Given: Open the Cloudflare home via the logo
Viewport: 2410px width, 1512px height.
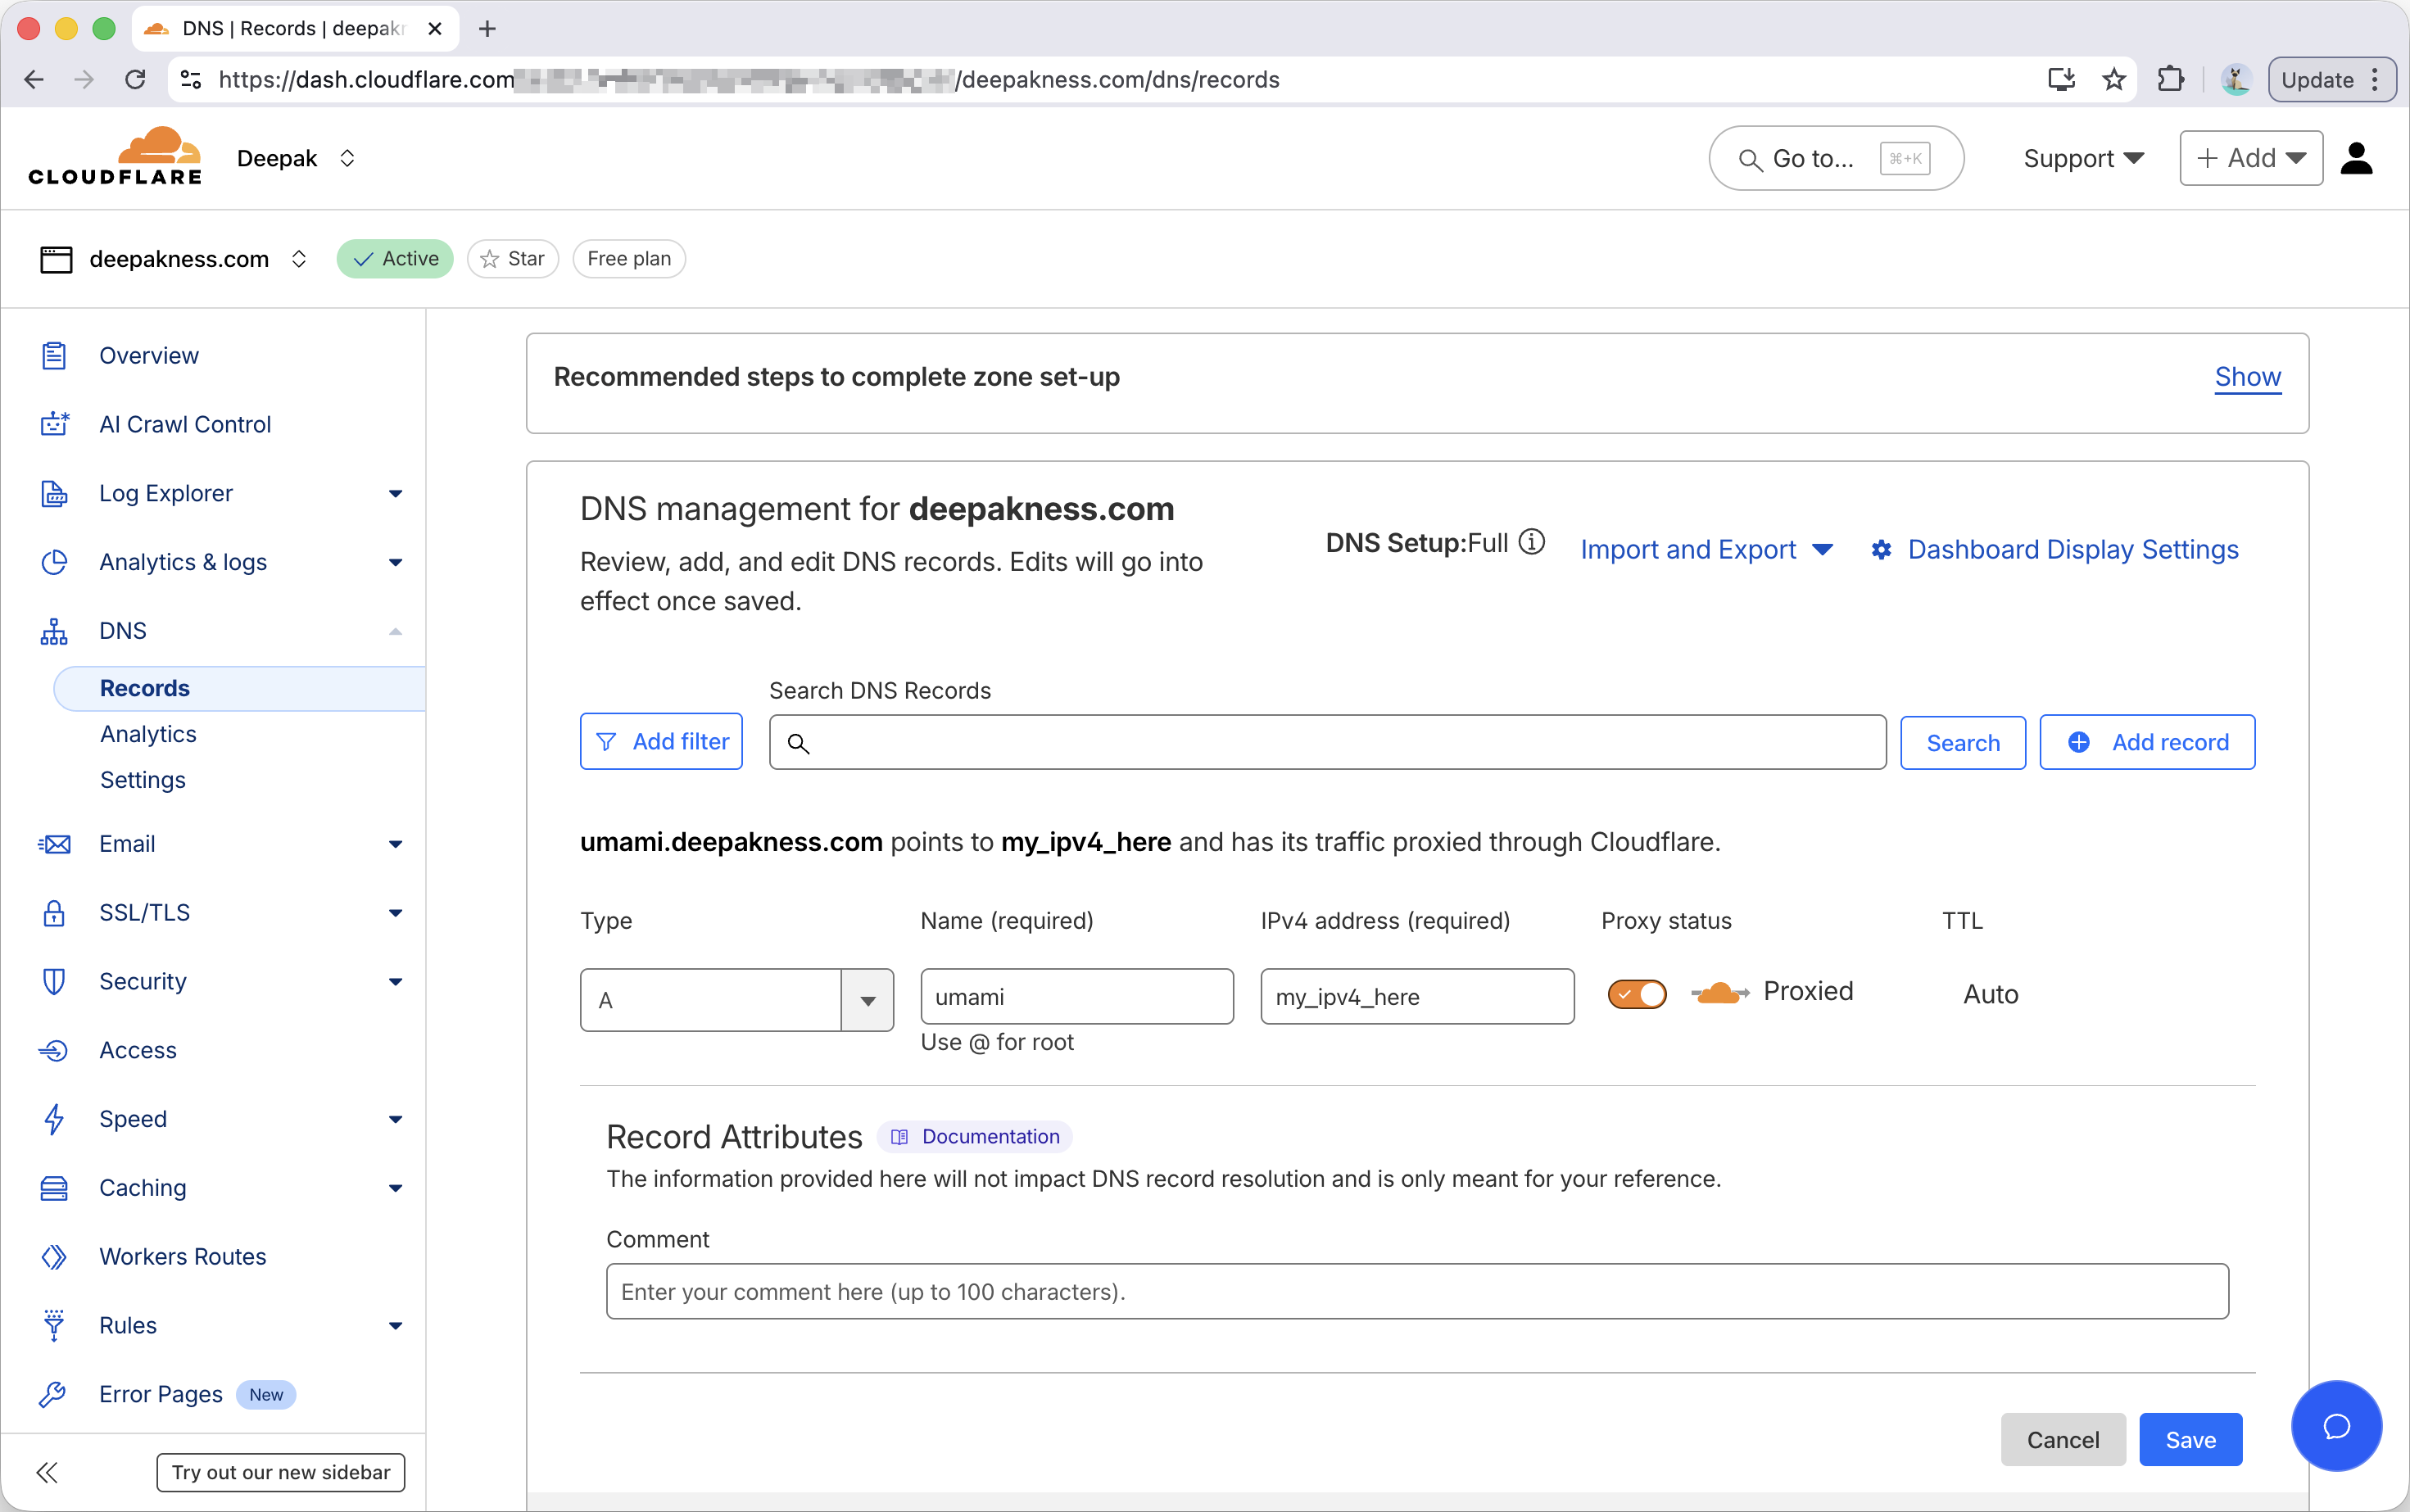Looking at the screenshot, I should [x=115, y=157].
